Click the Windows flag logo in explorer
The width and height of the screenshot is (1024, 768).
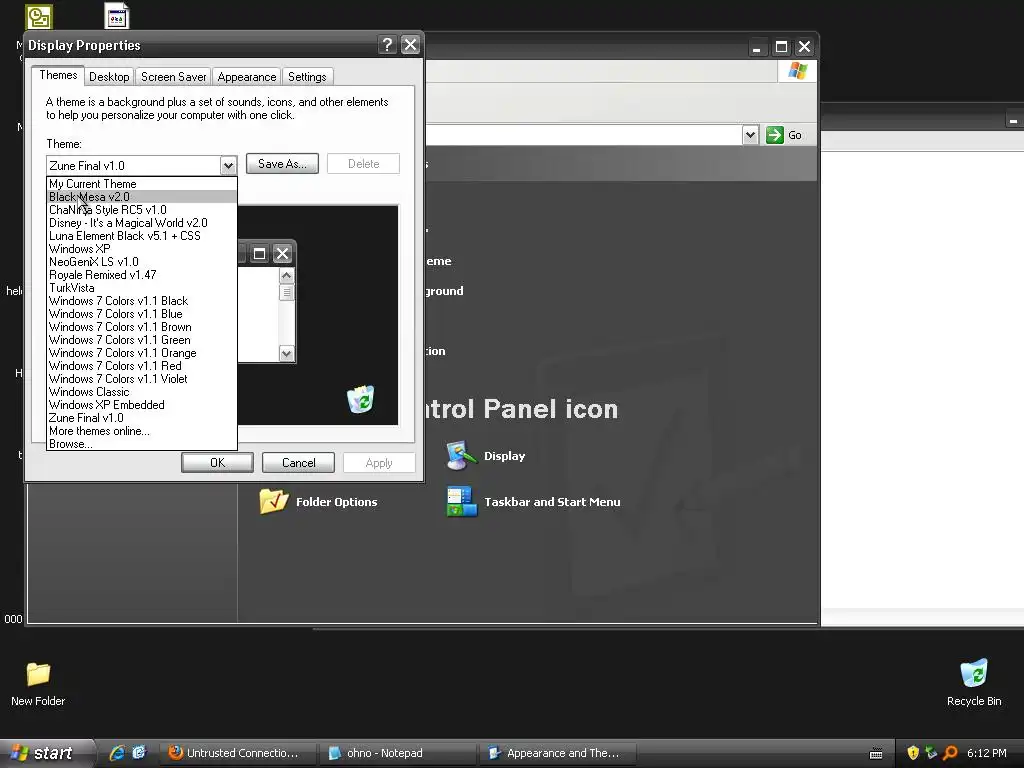click(797, 71)
